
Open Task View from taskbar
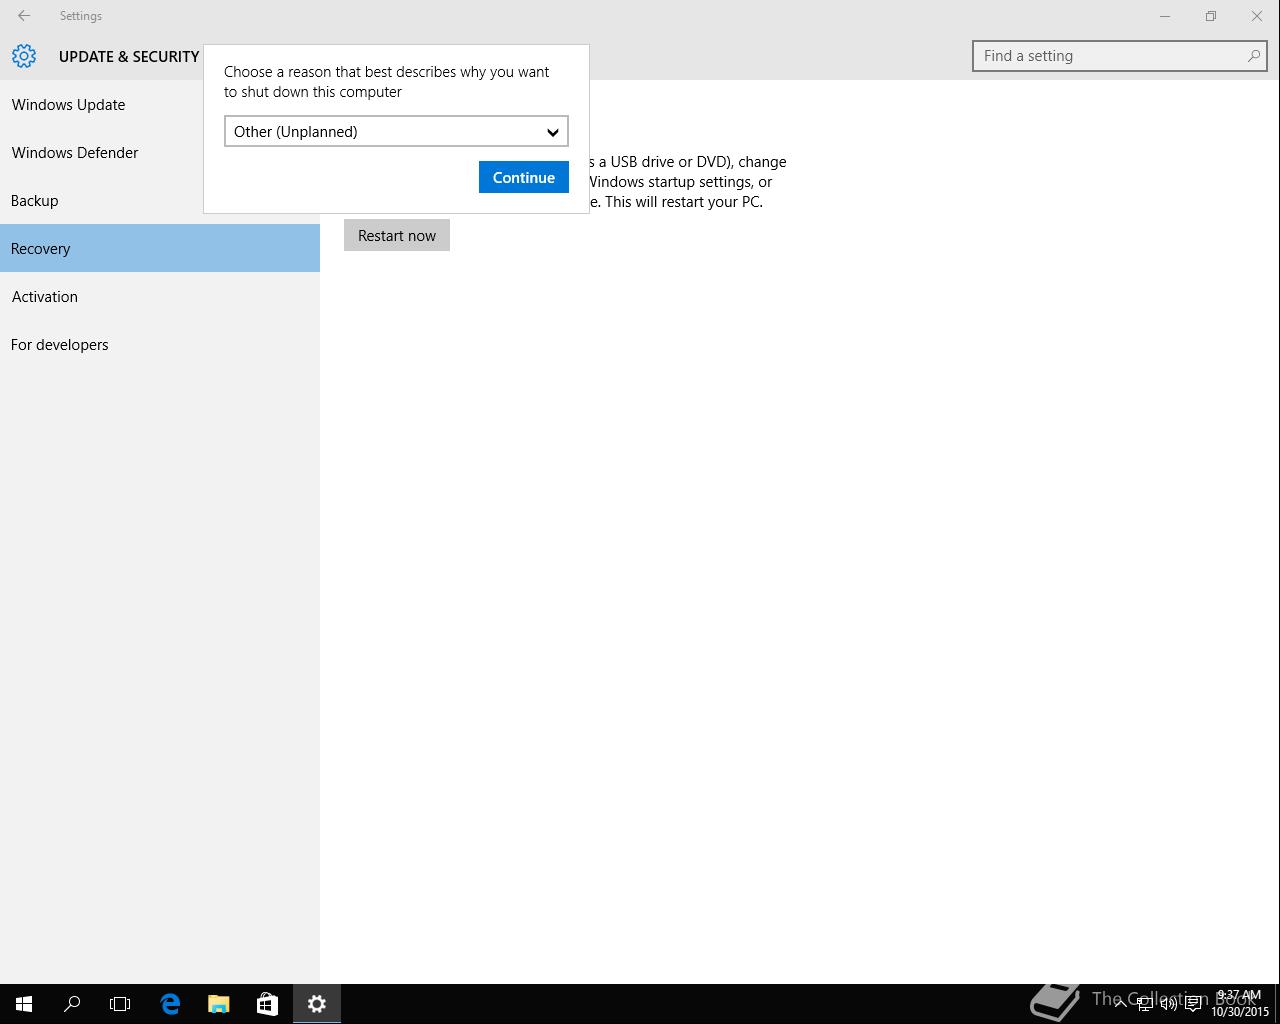pyautogui.click(x=120, y=1004)
